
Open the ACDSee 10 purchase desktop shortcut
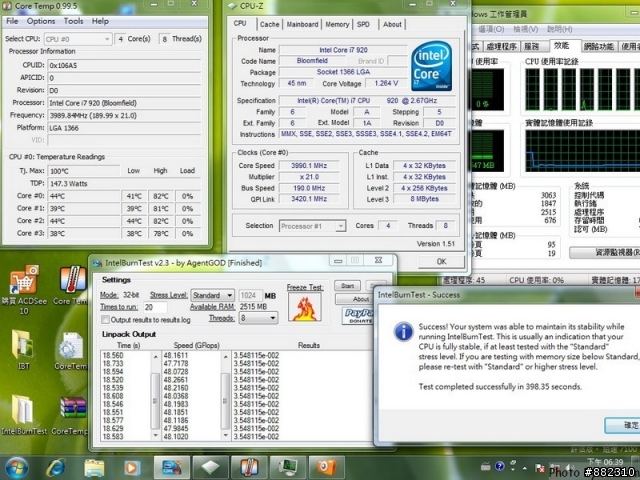tap(24, 290)
